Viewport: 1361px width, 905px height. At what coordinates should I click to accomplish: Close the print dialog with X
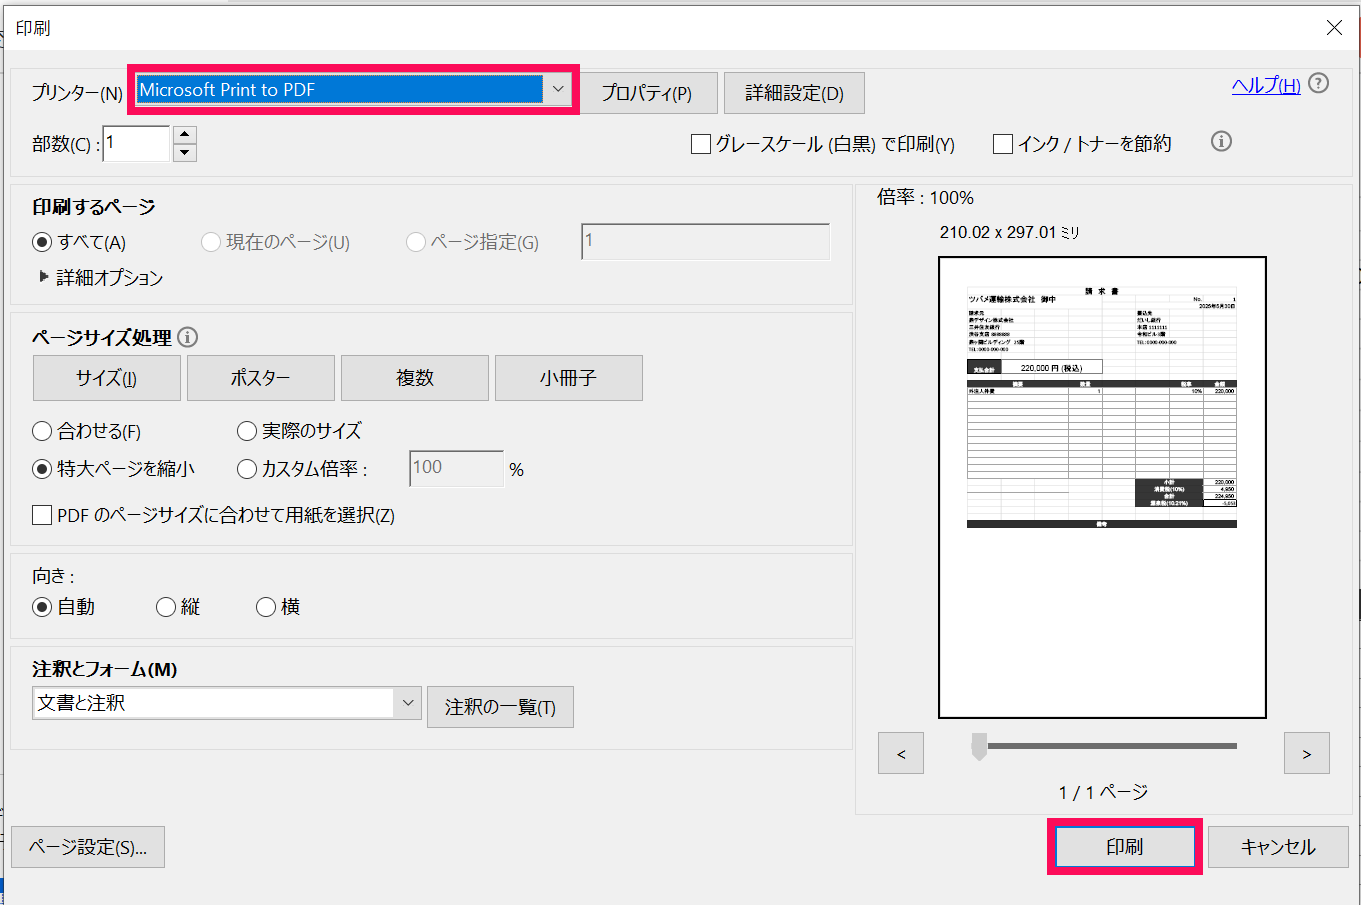pyautogui.click(x=1334, y=28)
